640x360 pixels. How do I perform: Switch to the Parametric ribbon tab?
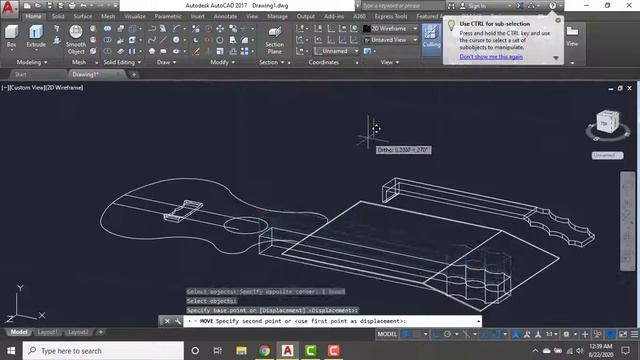point(168,16)
